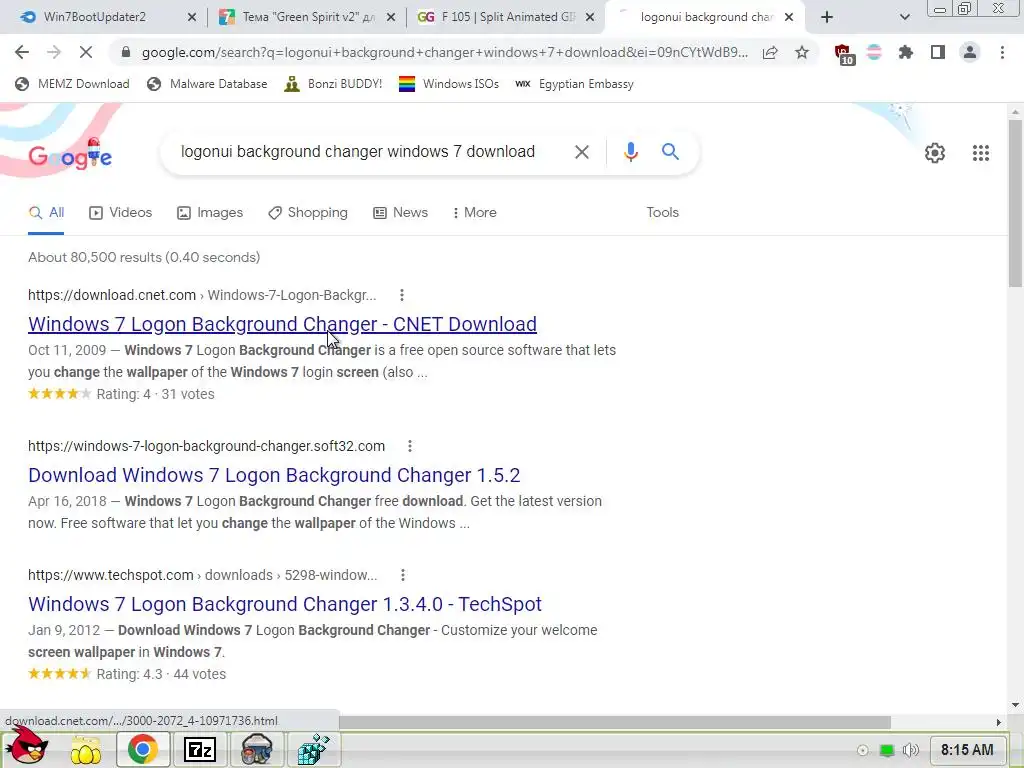
Task: Filter results by News
Action: (x=400, y=213)
